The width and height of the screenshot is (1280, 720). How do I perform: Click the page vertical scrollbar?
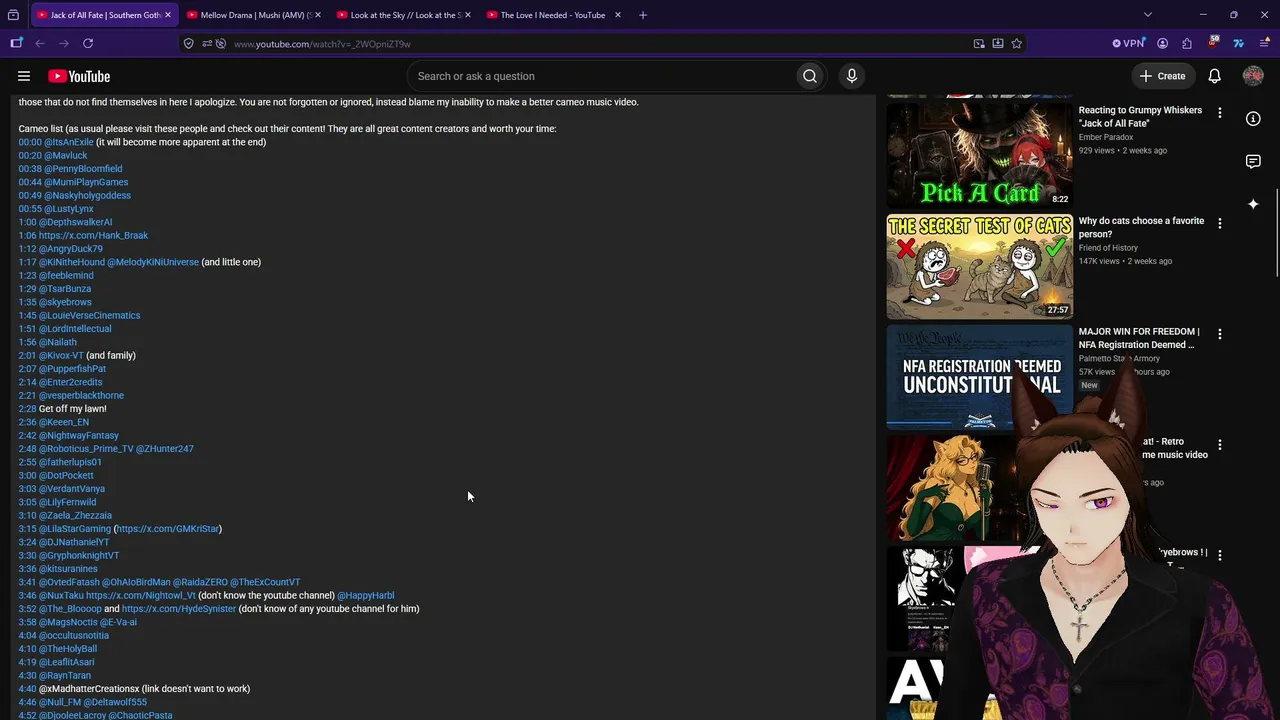pos(1276,232)
